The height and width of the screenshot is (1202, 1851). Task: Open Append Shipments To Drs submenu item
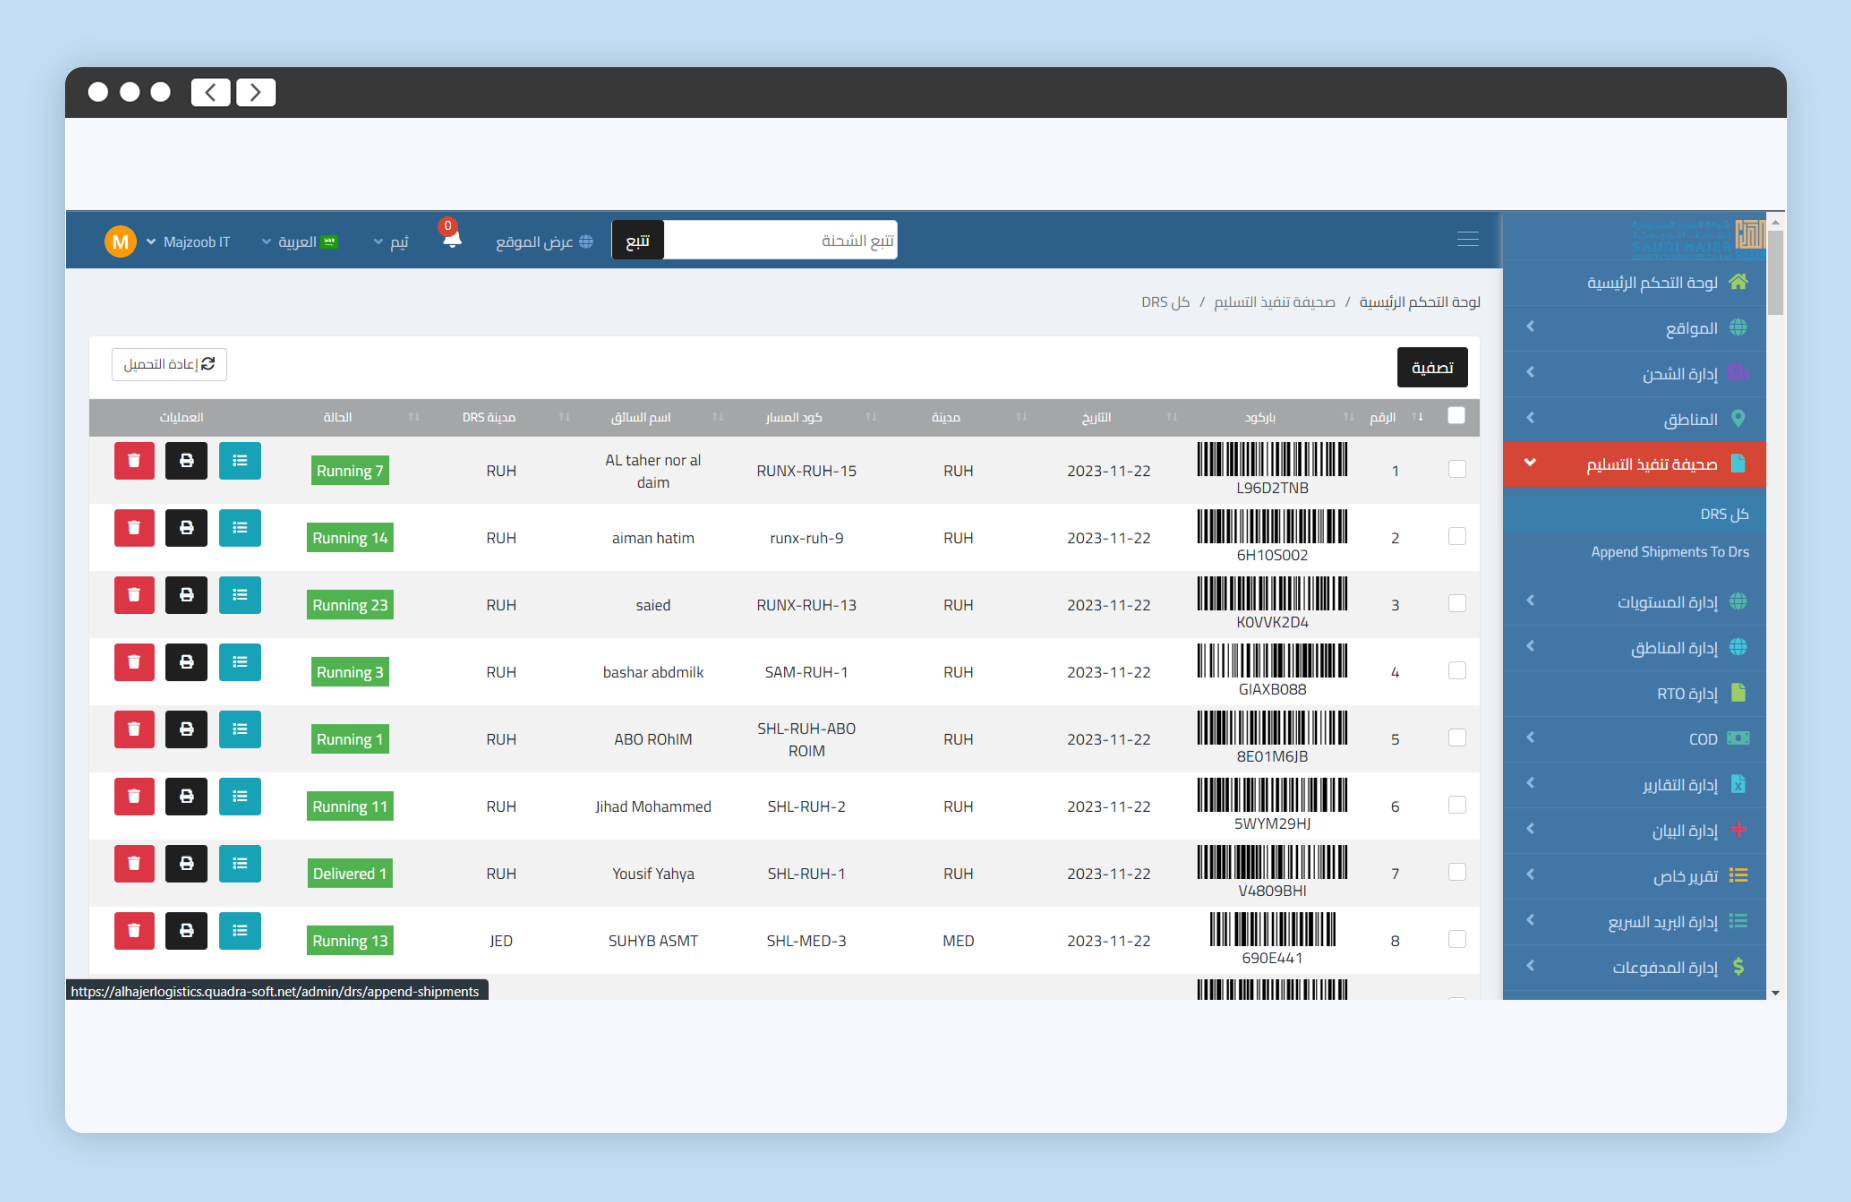click(1669, 552)
